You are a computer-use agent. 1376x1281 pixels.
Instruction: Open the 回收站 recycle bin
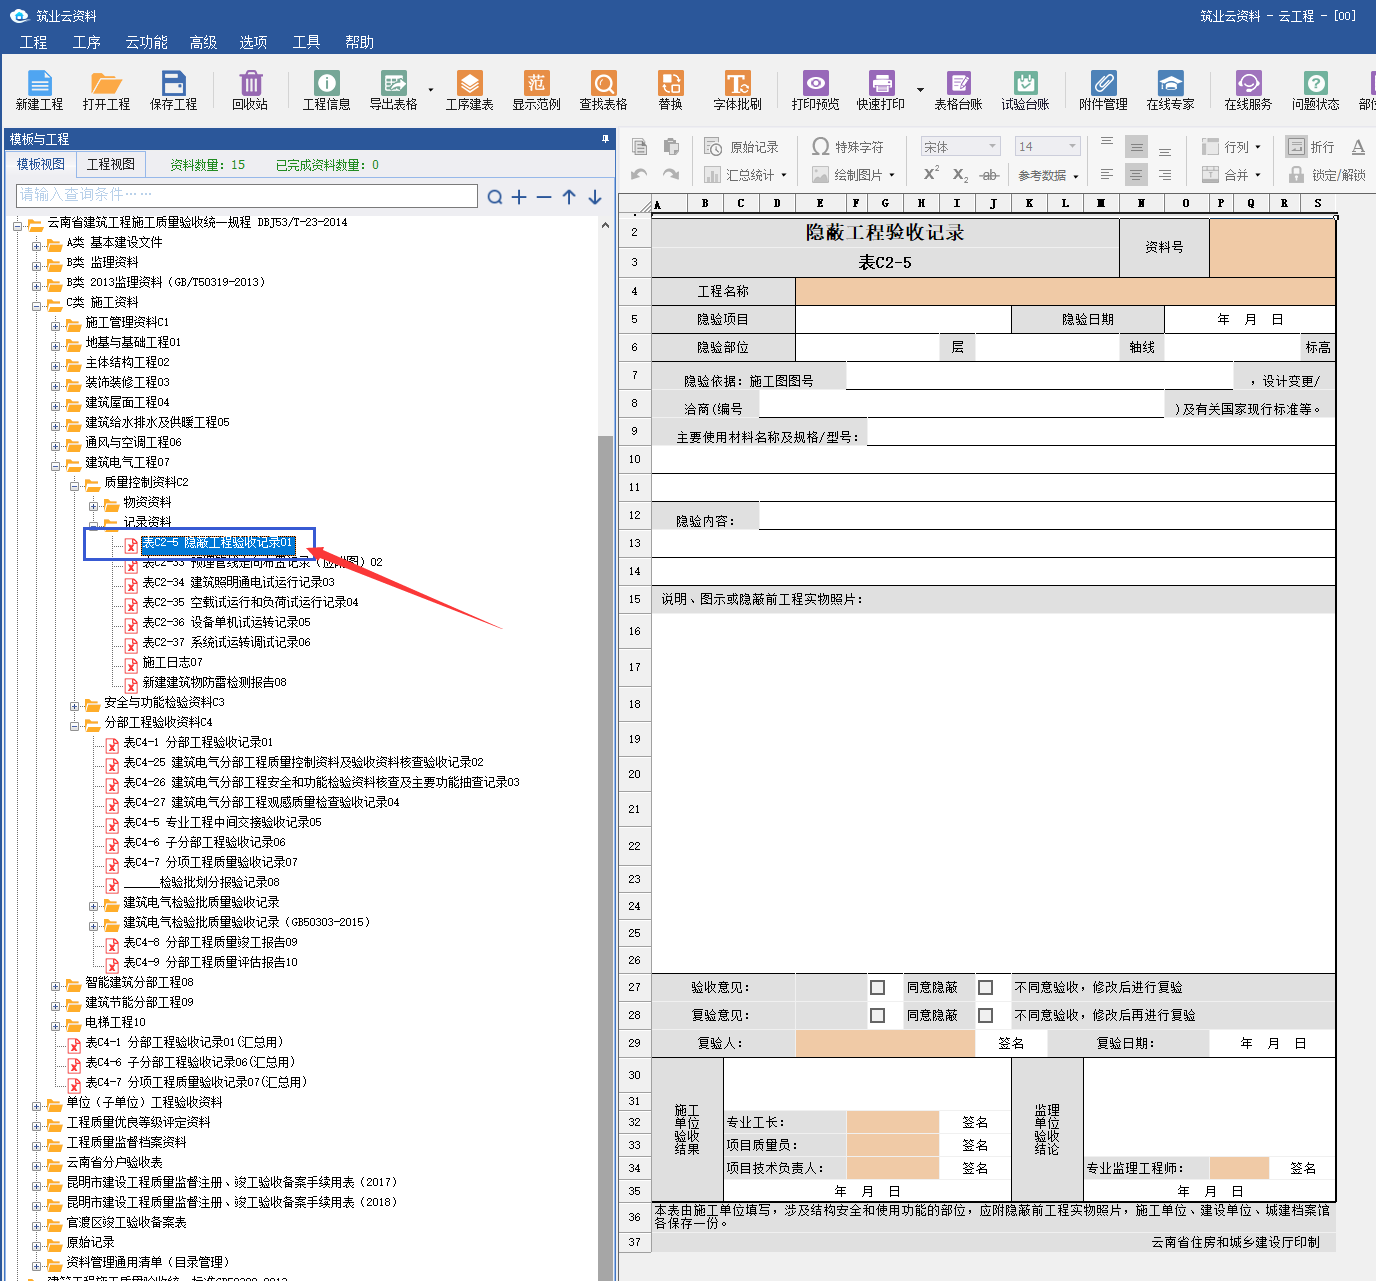(x=250, y=90)
